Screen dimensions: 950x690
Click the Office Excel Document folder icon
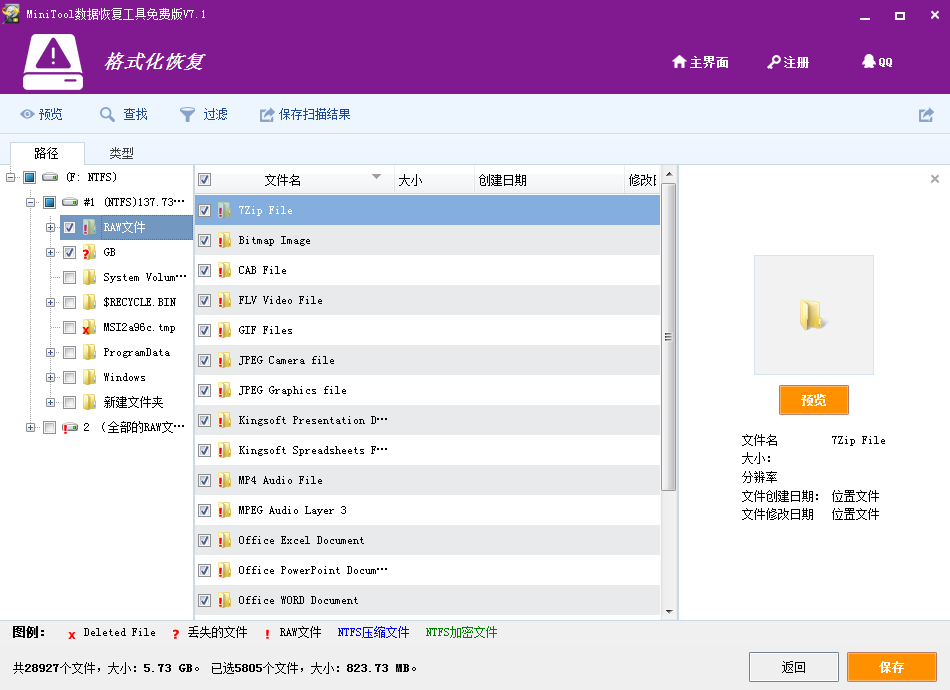[224, 540]
